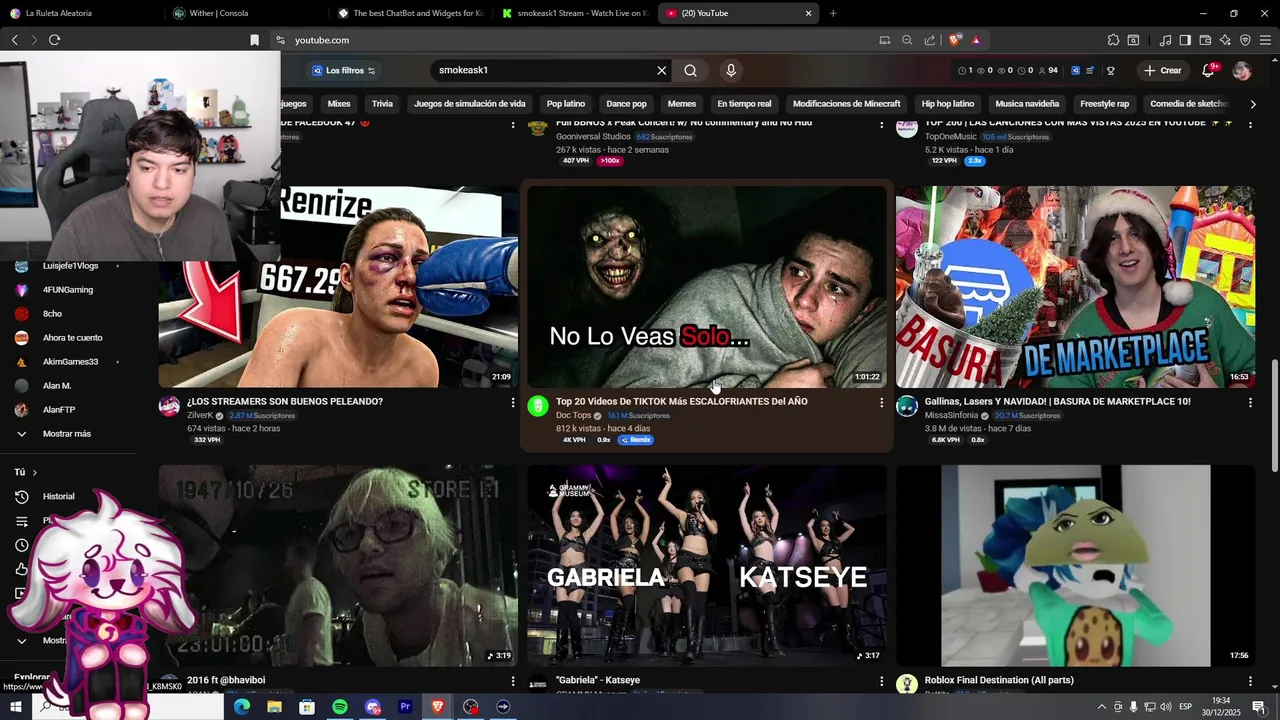Clear the search box with the X
1280x720 pixels.
click(661, 70)
